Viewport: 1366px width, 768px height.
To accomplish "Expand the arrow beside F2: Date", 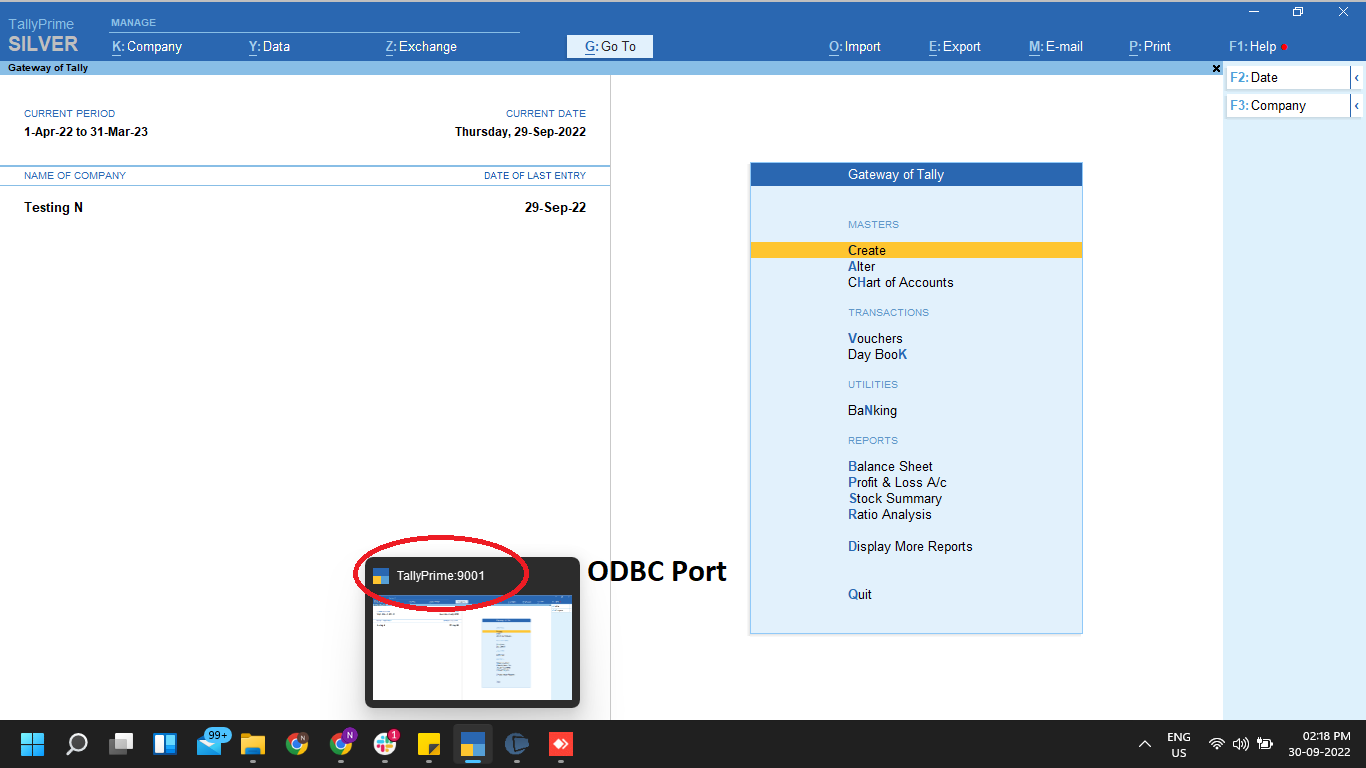I will (x=1357, y=77).
